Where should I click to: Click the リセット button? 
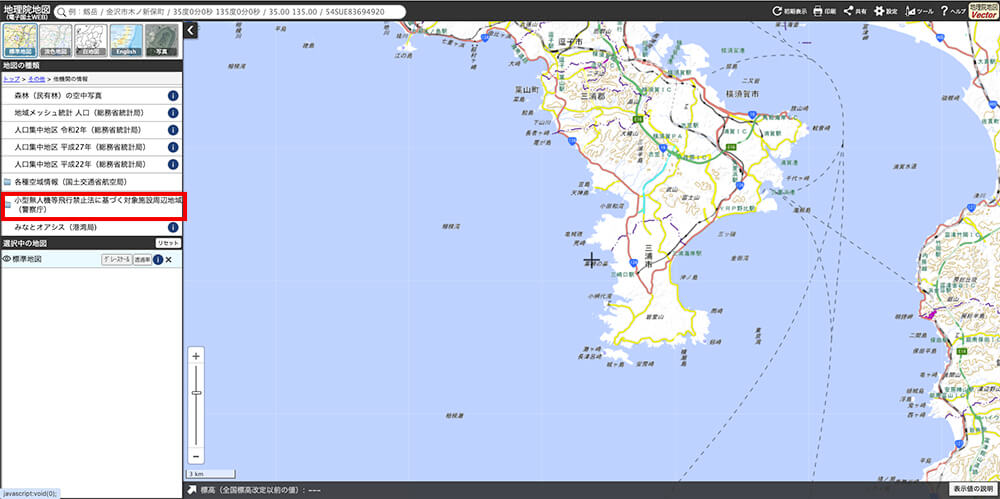click(167, 243)
